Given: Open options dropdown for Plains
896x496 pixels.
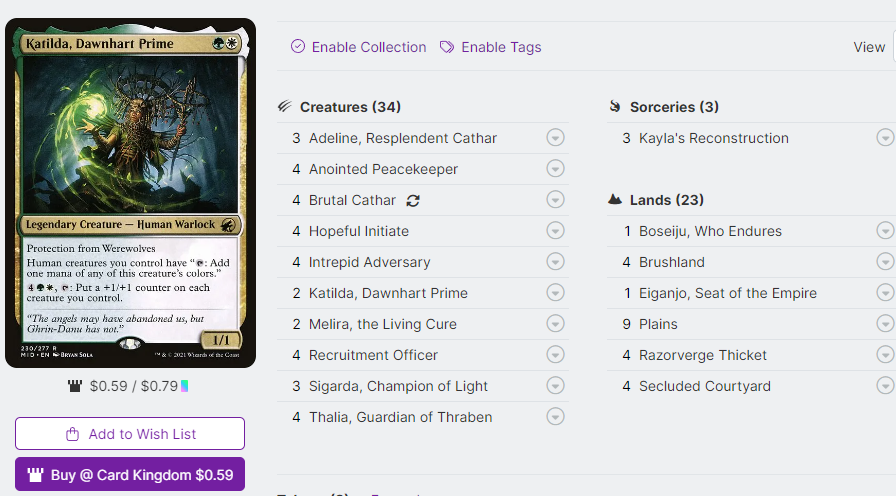Looking at the screenshot, I should (885, 324).
